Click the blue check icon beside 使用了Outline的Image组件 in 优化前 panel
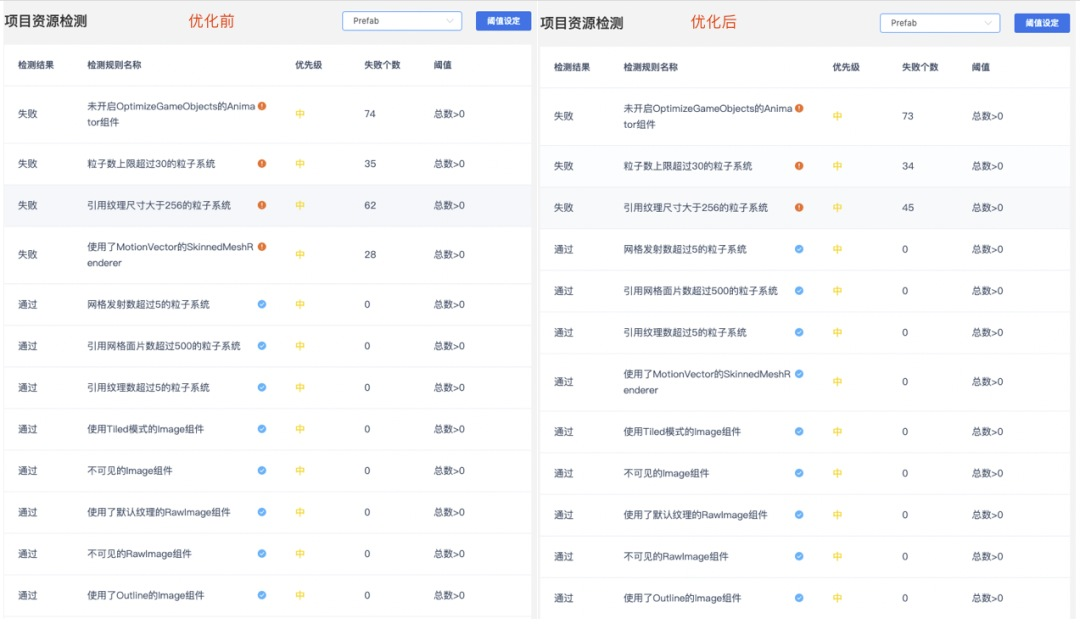 tap(262, 595)
